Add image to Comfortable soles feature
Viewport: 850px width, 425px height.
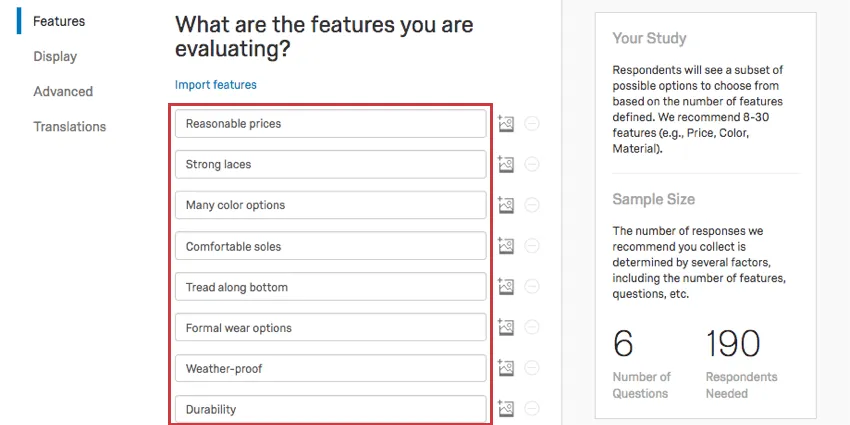pos(506,246)
